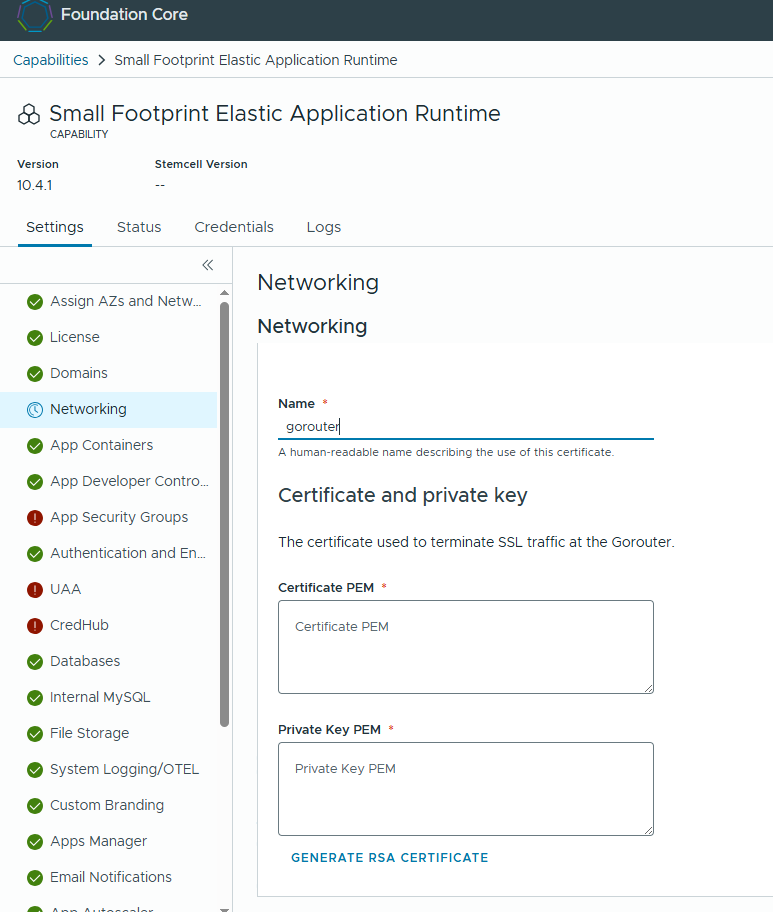The height and width of the screenshot is (912, 773).
Task: Click green check icon next to Domains
Action: [x=35, y=374]
